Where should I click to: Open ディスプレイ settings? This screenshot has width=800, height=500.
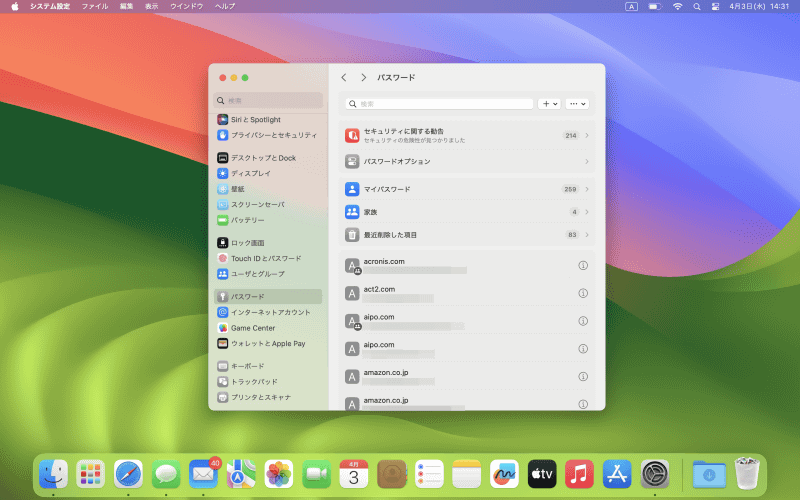[268, 173]
